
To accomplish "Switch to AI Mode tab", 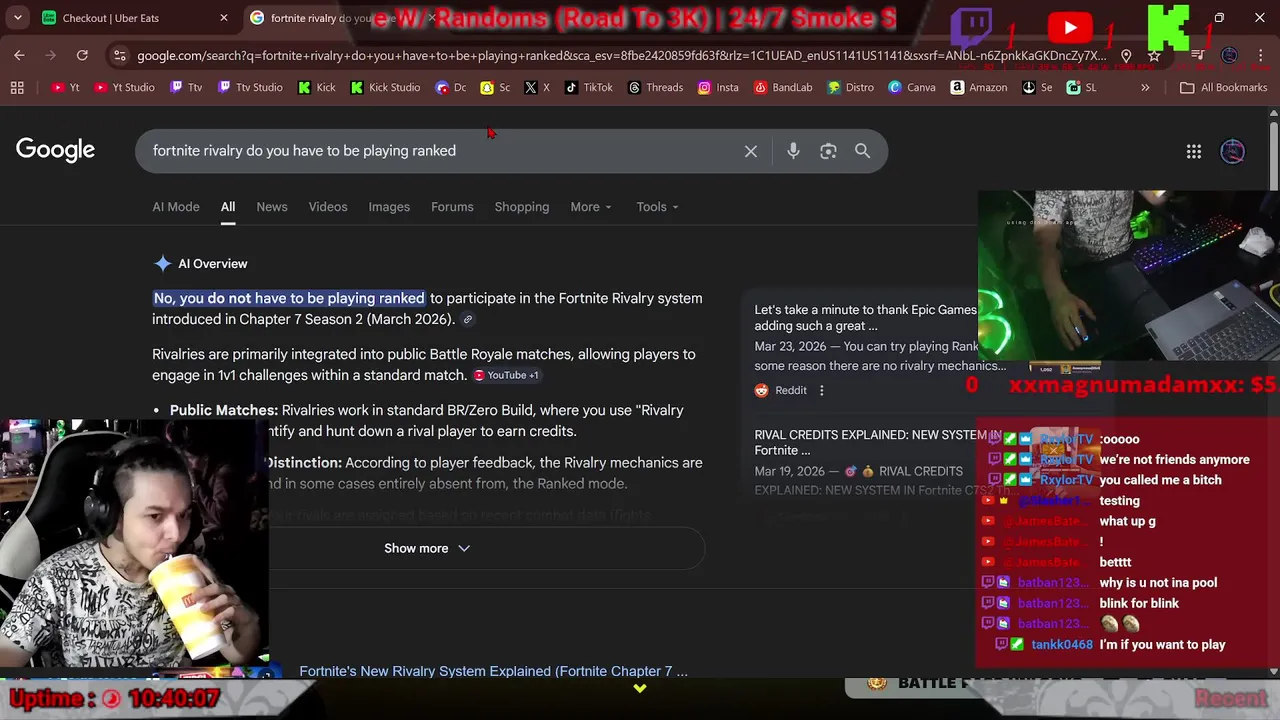I will click(176, 207).
